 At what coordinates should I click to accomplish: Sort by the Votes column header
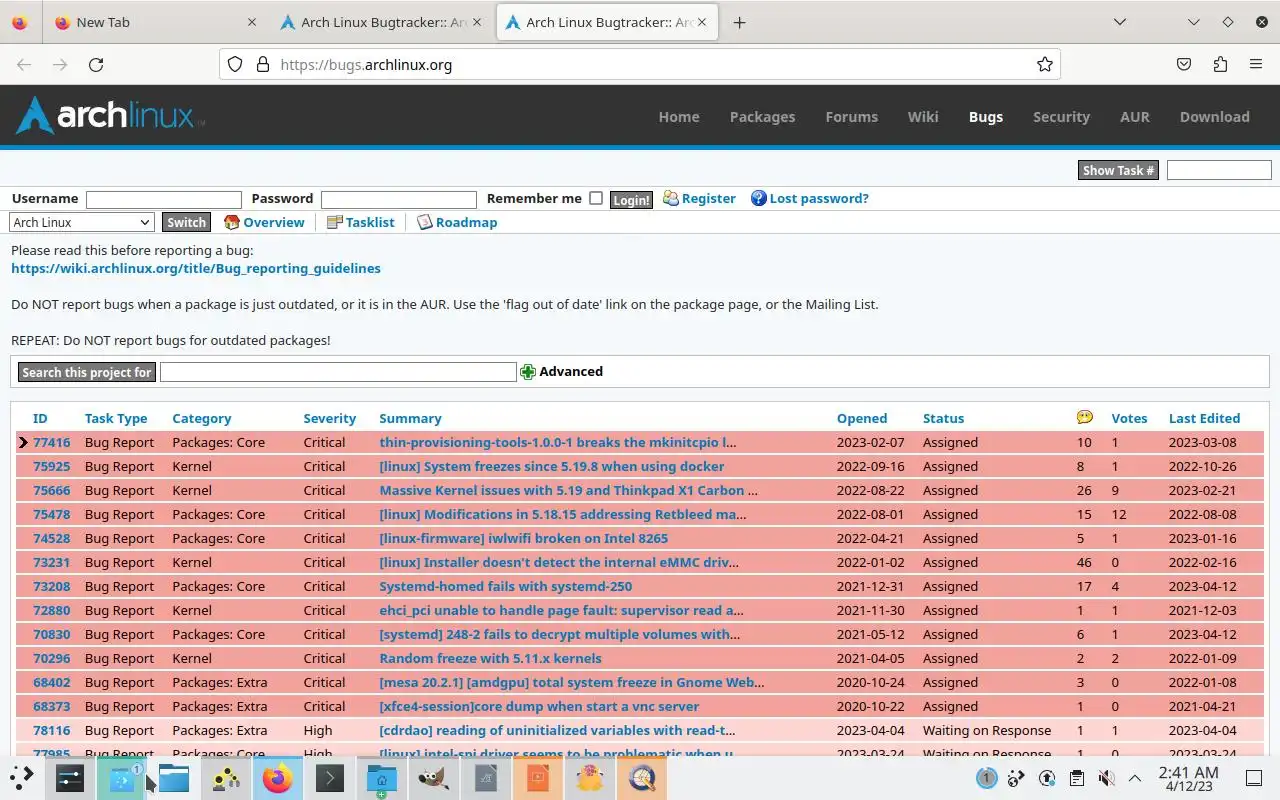(1129, 418)
